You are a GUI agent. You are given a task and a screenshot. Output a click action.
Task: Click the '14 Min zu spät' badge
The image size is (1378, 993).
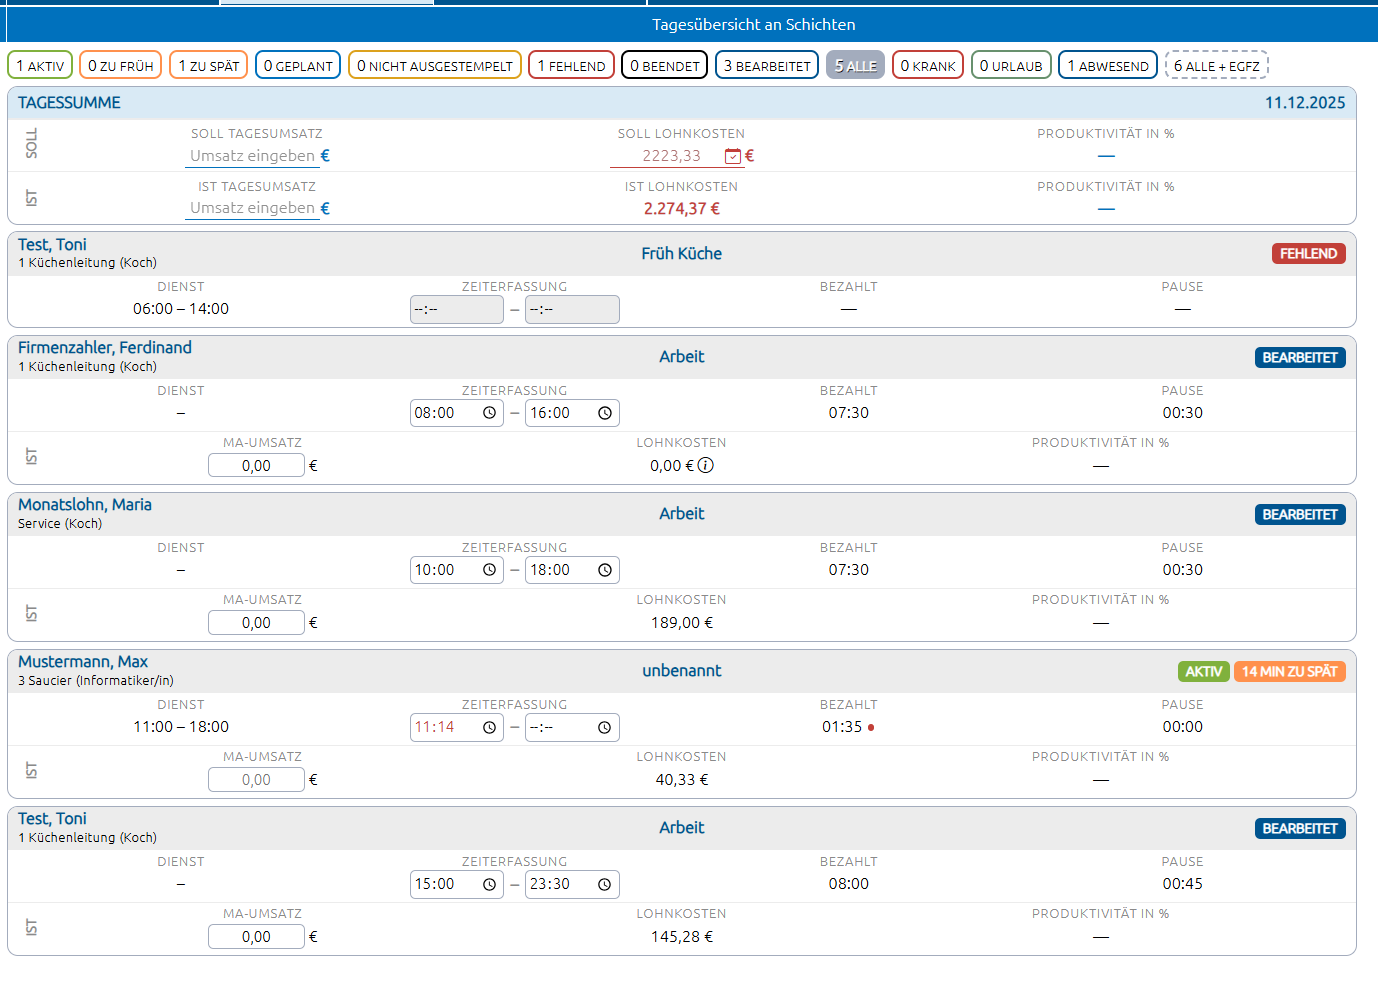pyautogui.click(x=1289, y=672)
